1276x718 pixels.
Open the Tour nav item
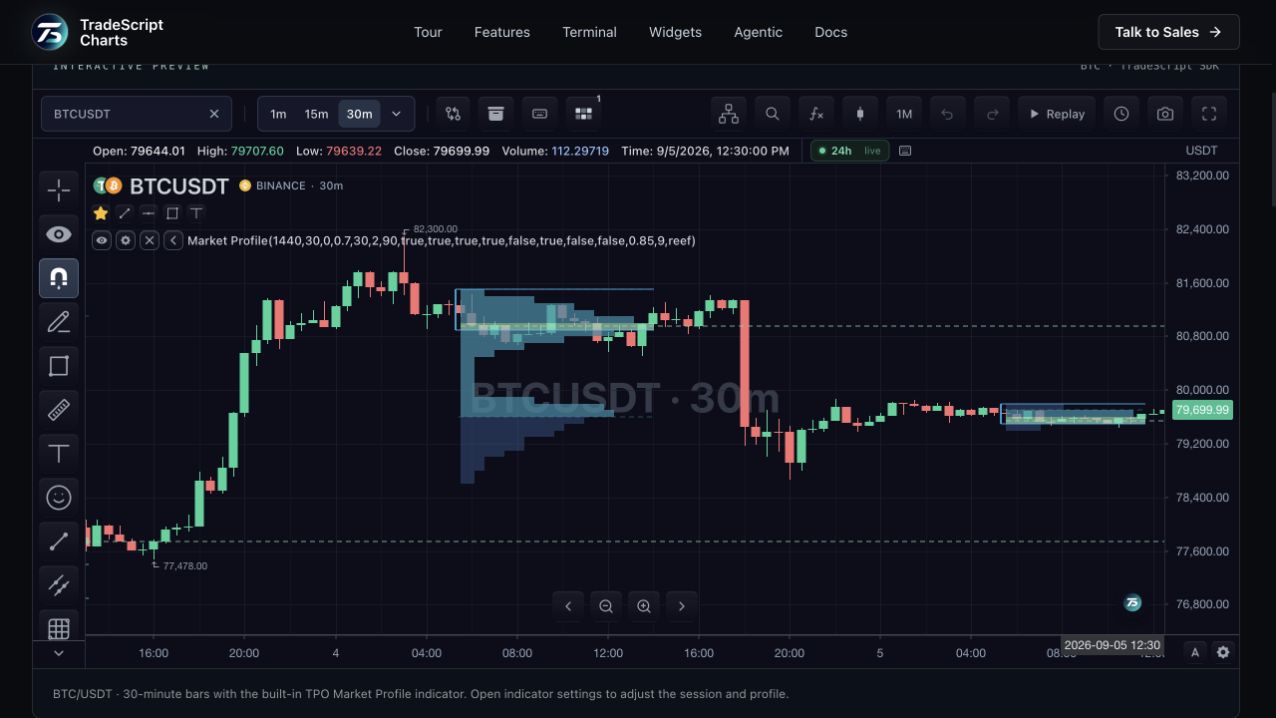click(x=428, y=32)
